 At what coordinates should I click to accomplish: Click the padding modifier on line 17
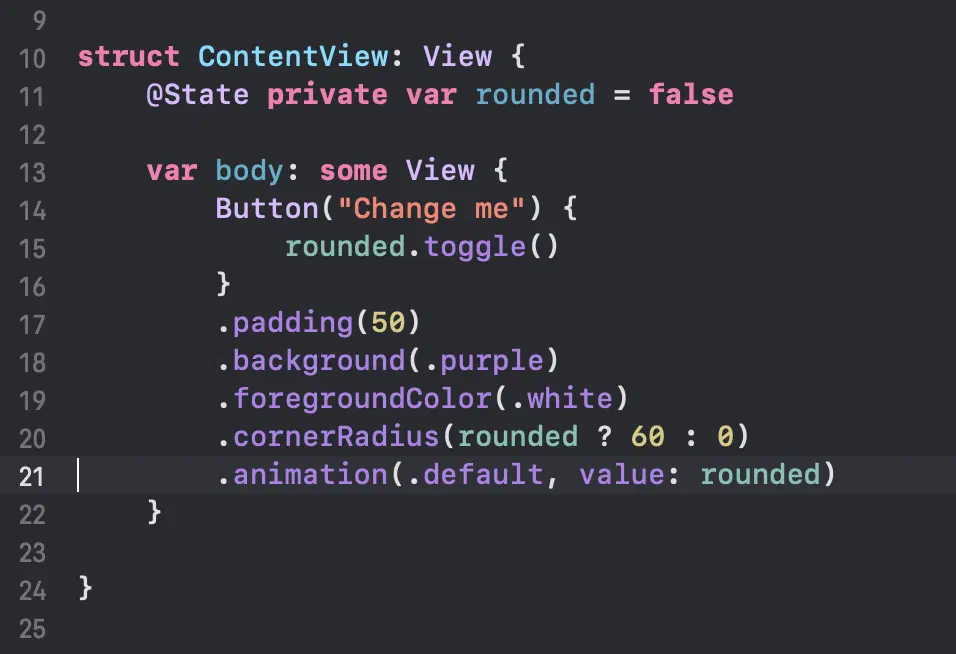pos(293,323)
